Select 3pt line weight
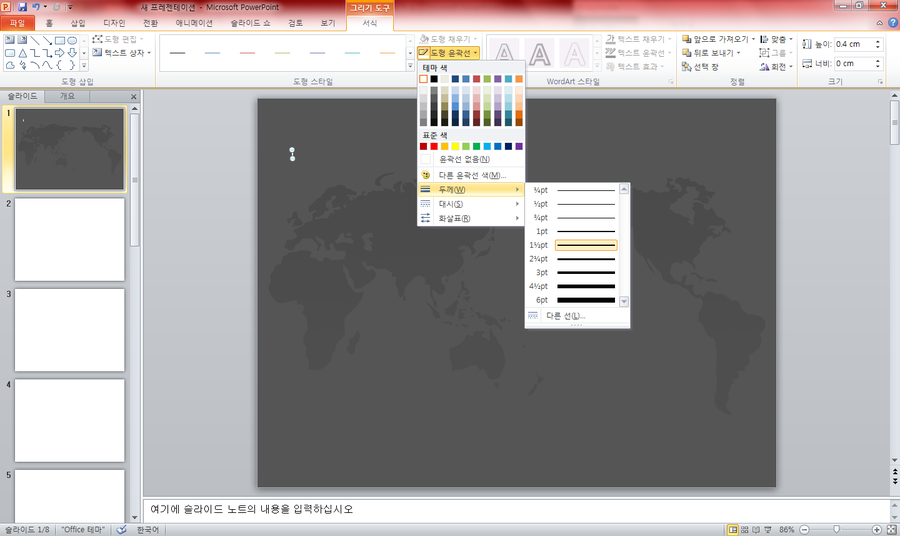 point(572,273)
